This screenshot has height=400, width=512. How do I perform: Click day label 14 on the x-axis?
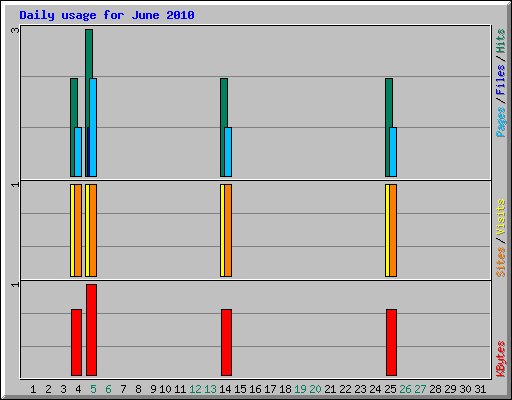tap(225, 389)
